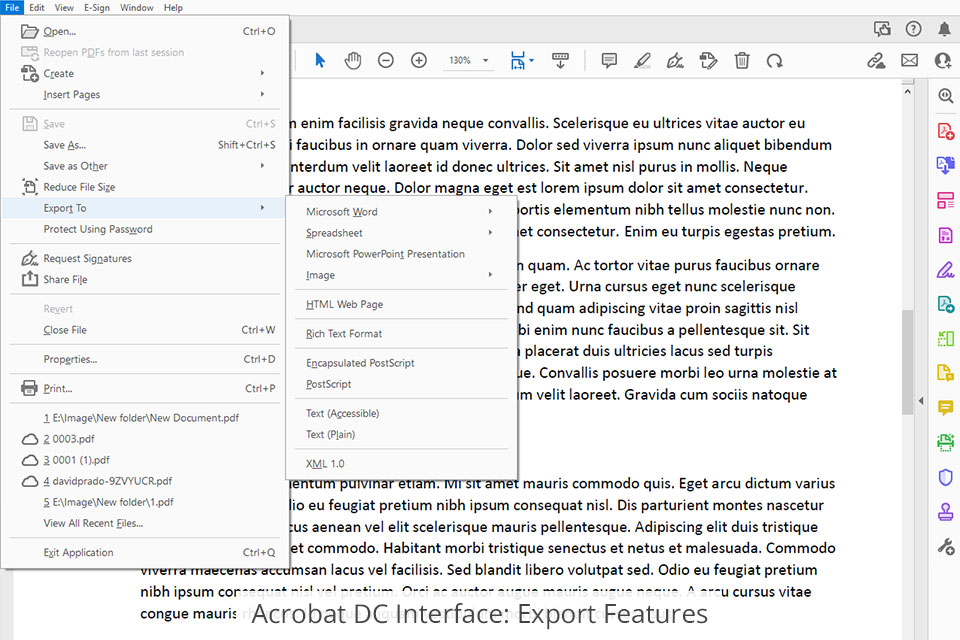Expand the Save as Other submenu
This screenshot has height=640, width=960.
[262, 165]
